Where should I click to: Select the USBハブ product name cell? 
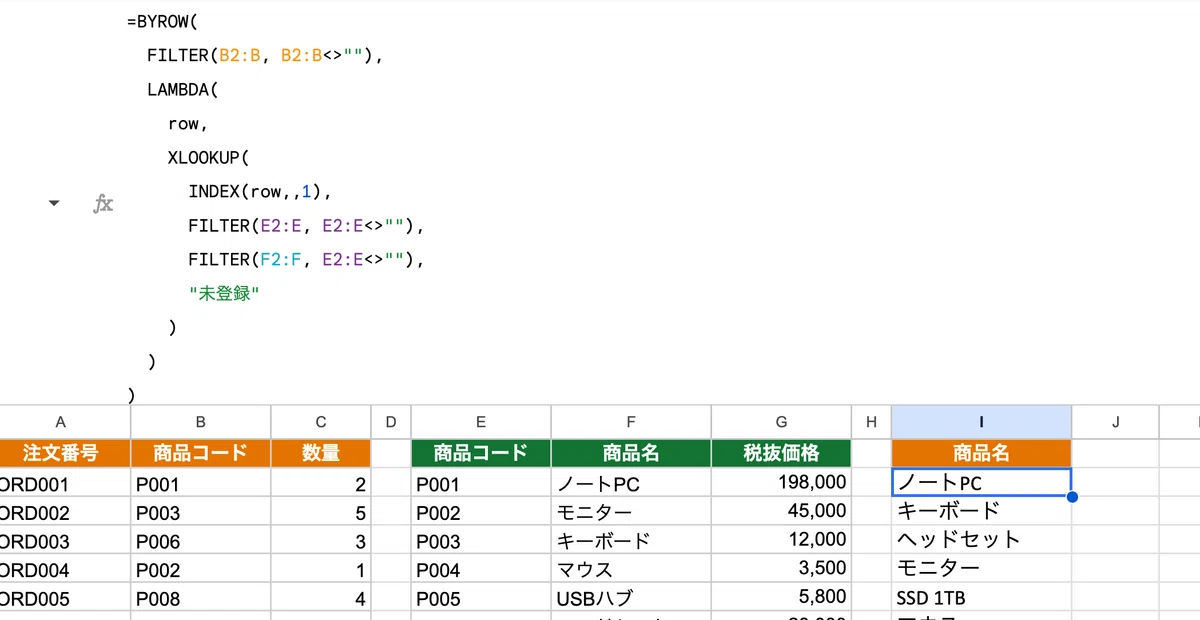click(x=631, y=599)
